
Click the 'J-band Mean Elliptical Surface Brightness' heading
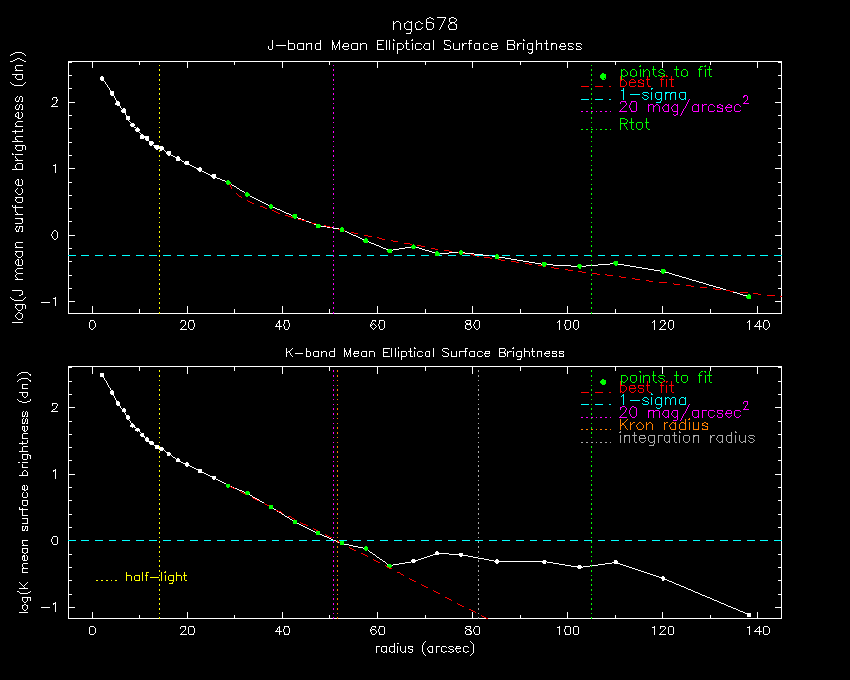tap(424, 46)
